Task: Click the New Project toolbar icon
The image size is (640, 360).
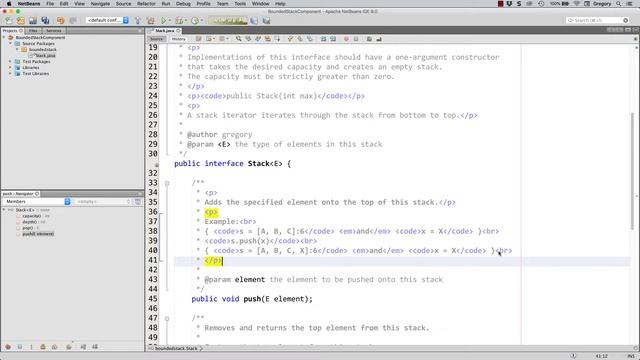Action: 21,20
